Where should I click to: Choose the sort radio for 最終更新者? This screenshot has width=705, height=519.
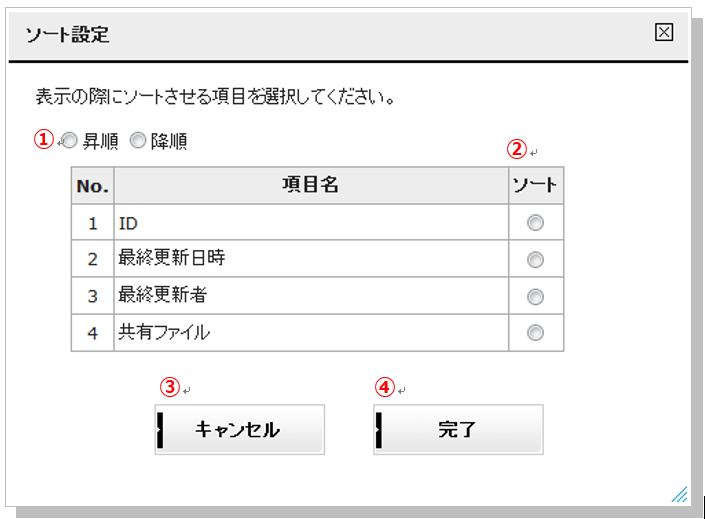pos(535,297)
